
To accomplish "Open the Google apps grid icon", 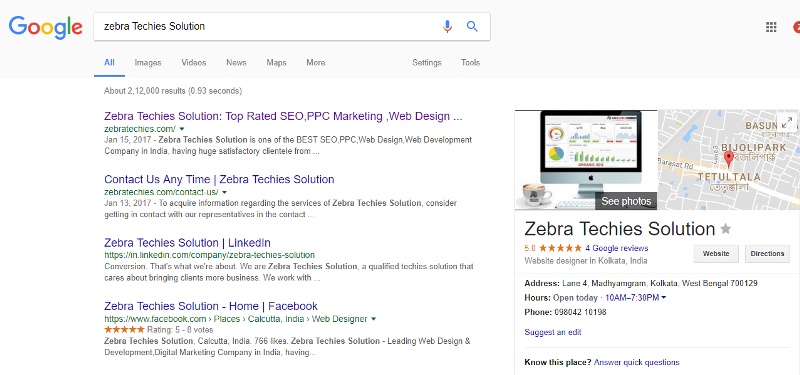I will [771, 27].
